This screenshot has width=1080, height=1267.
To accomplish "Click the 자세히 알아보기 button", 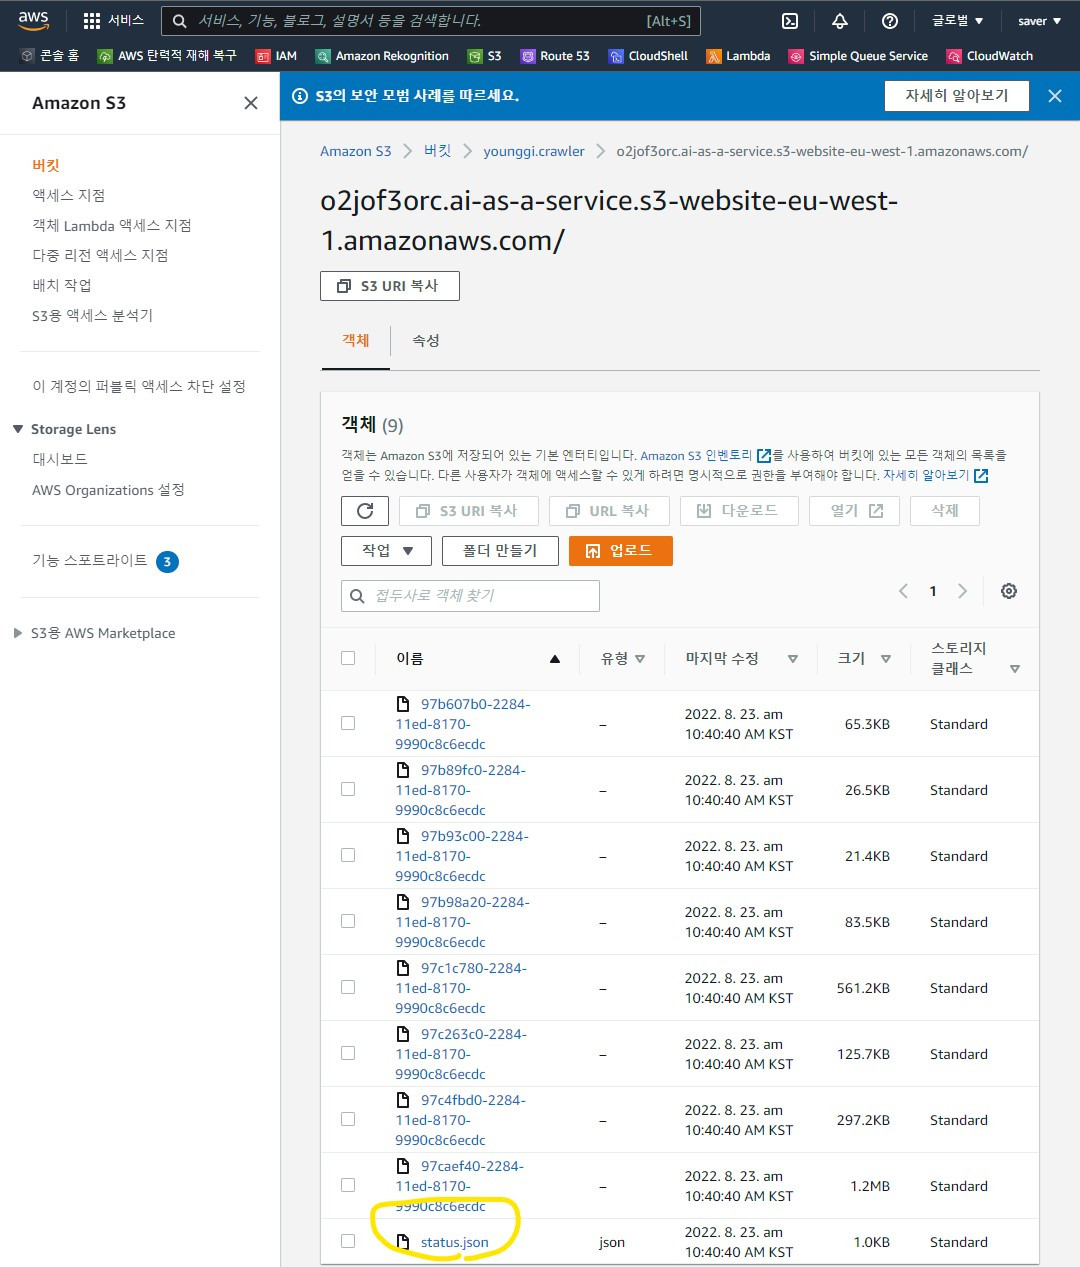I will (955, 95).
